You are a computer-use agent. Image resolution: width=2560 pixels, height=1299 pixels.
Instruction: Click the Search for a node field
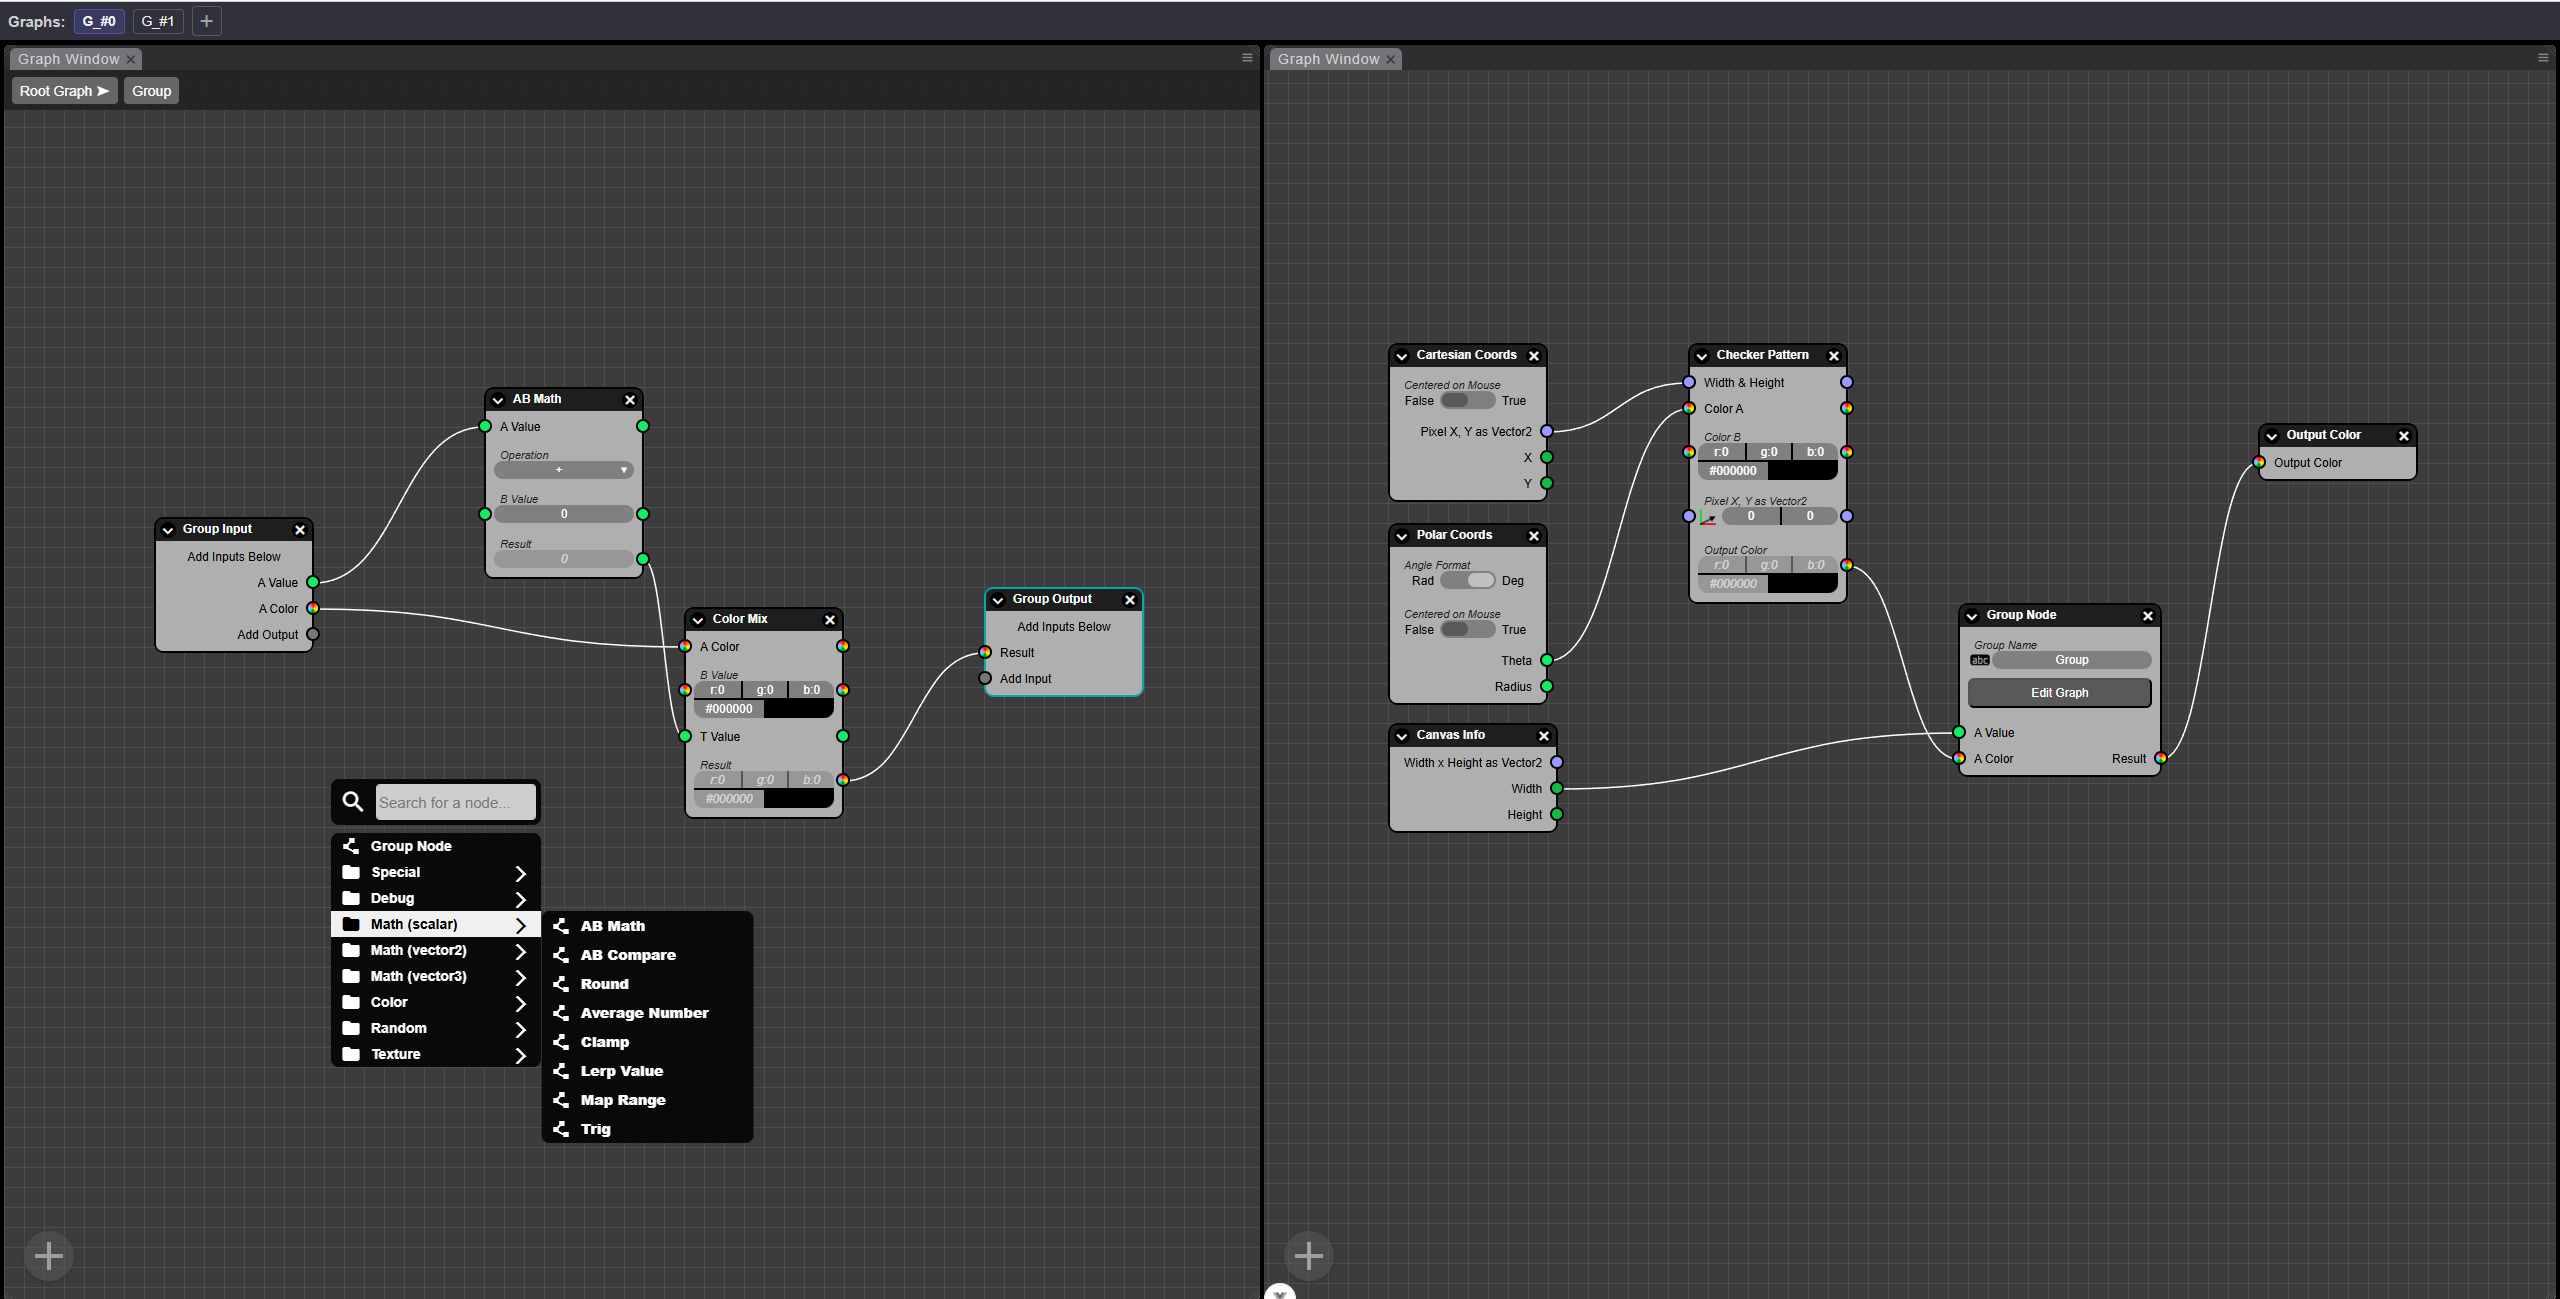[x=455, y=802]
